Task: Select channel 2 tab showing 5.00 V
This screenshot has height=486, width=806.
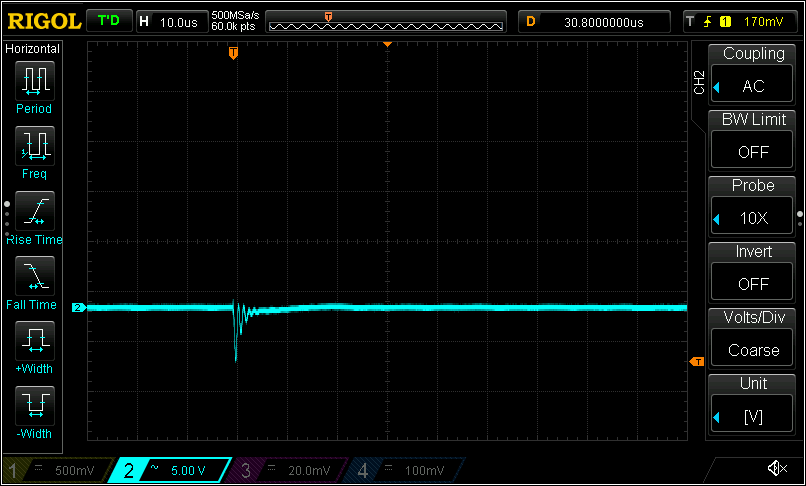Action: [x=170, y=470]
